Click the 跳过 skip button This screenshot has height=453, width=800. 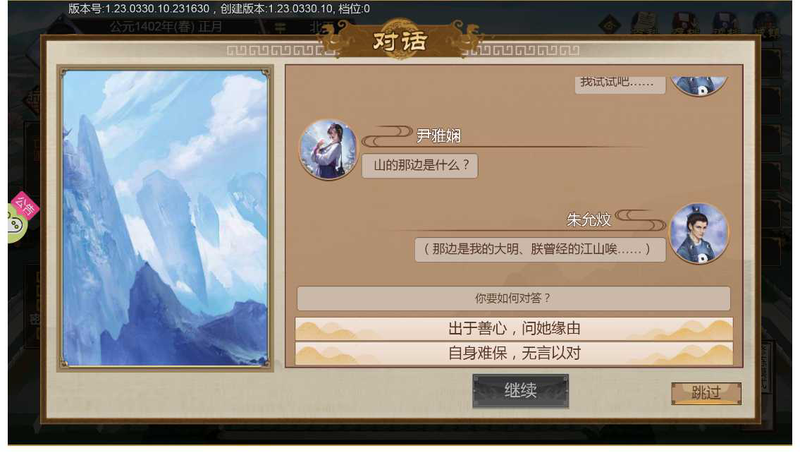click(x=706, y=393)
